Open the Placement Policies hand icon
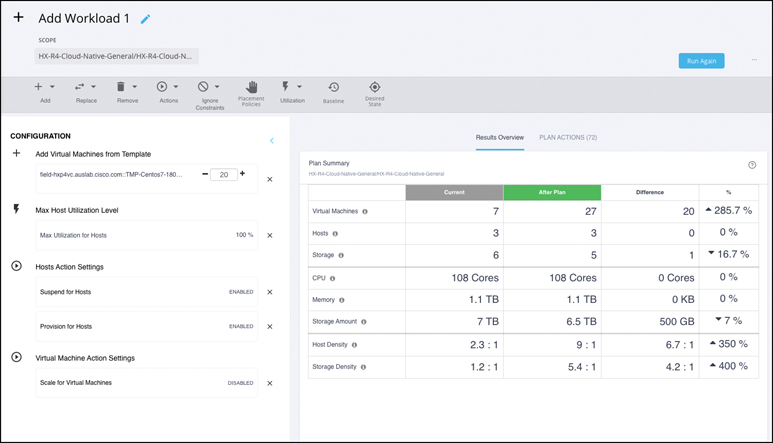Viewport: 773px width, 443px height. (251, 88)
